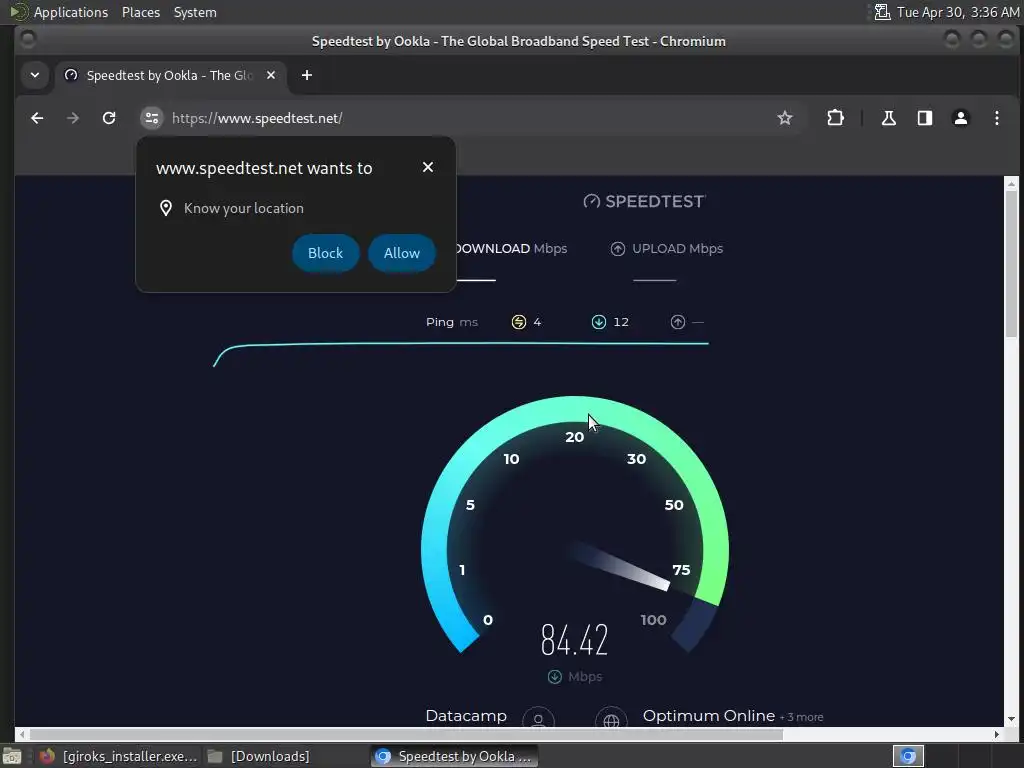Block location access for speedtest.net
Viewport: 1024px width, 768px height.
[325, 253]
